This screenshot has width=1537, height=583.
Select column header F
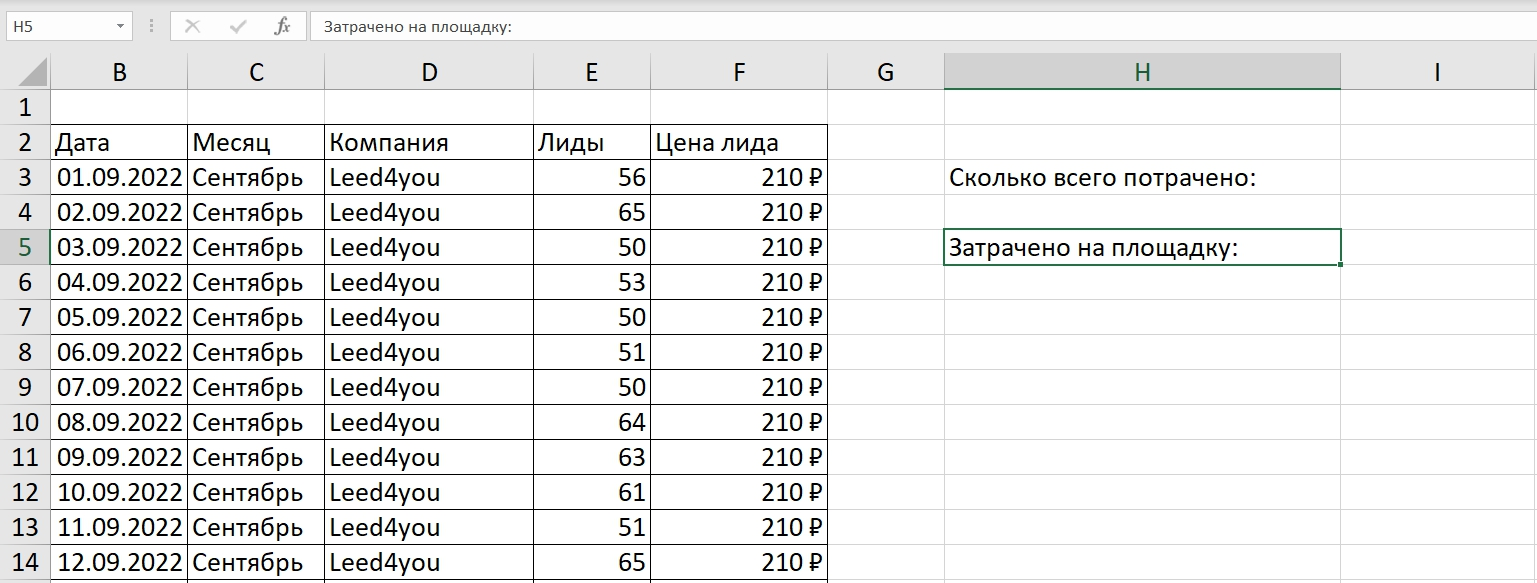tap(738, 71)
